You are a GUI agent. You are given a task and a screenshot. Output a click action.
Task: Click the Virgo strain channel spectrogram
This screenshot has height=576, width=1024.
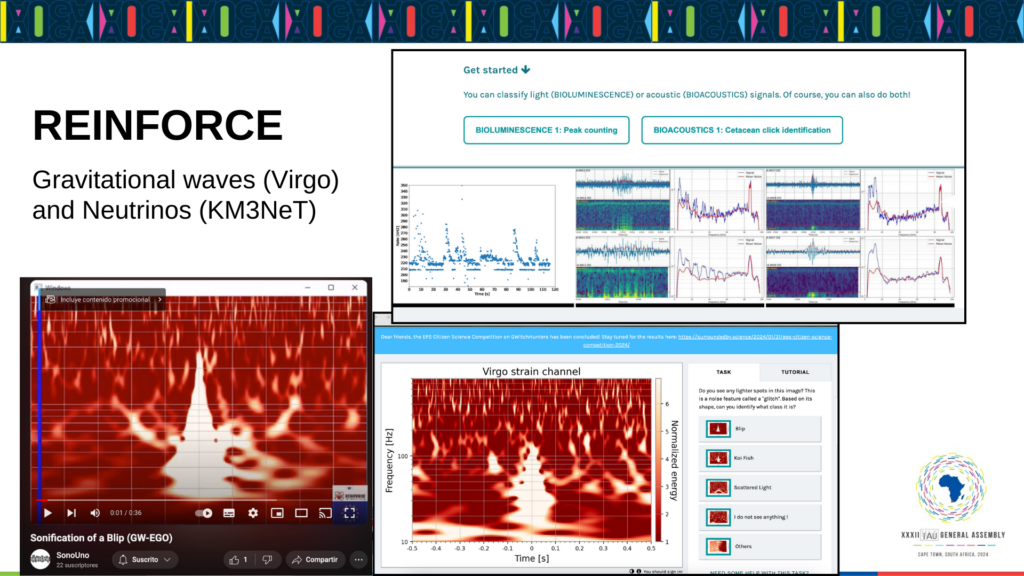pos(532,460)
